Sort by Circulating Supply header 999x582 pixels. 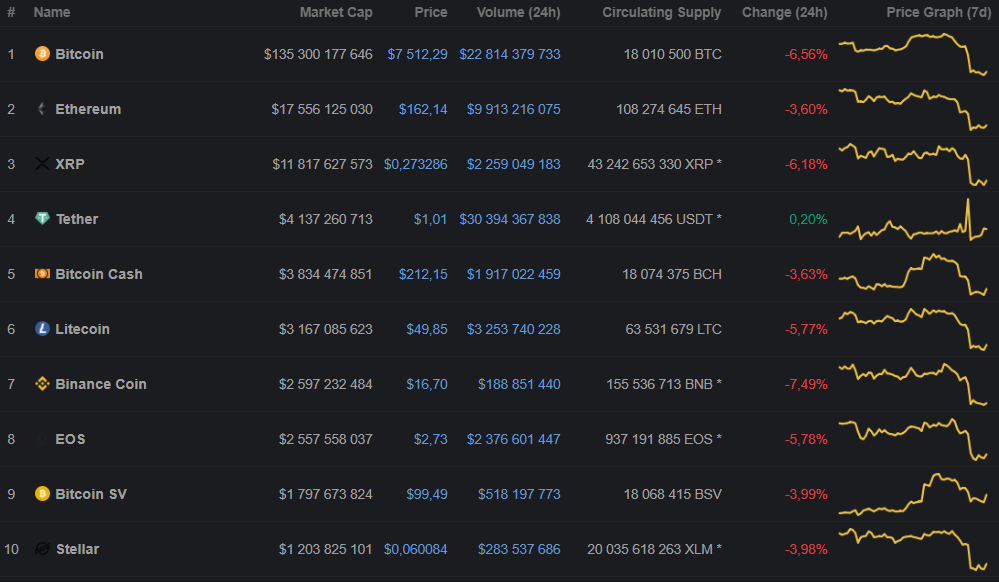coord(661,13)
